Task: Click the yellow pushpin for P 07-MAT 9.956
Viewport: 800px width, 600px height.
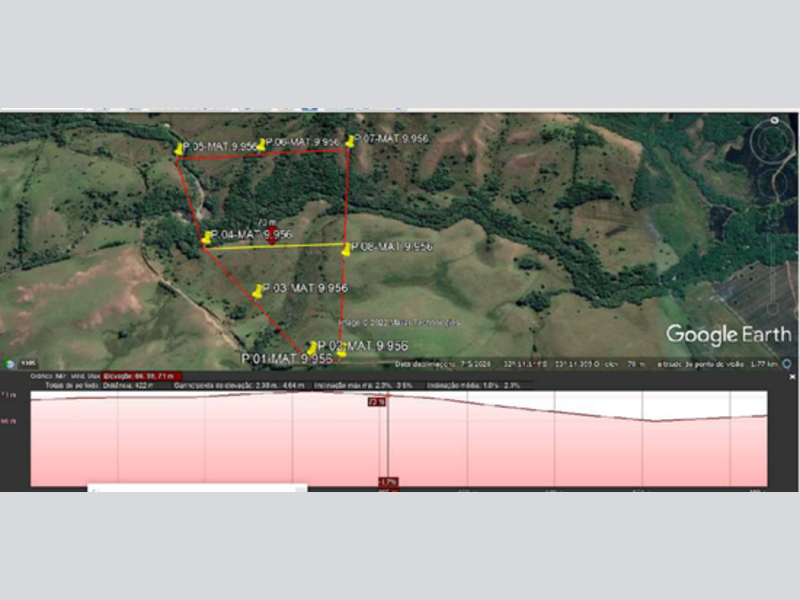Action: click(x=350, y=141)
